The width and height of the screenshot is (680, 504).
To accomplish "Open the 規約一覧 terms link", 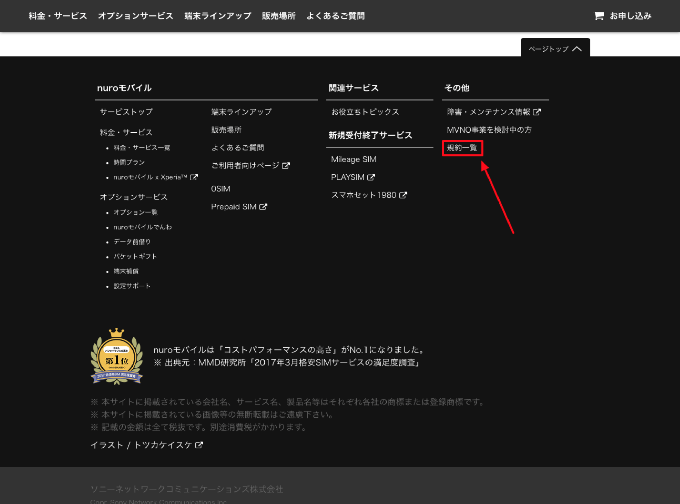I will pos(462,147).
